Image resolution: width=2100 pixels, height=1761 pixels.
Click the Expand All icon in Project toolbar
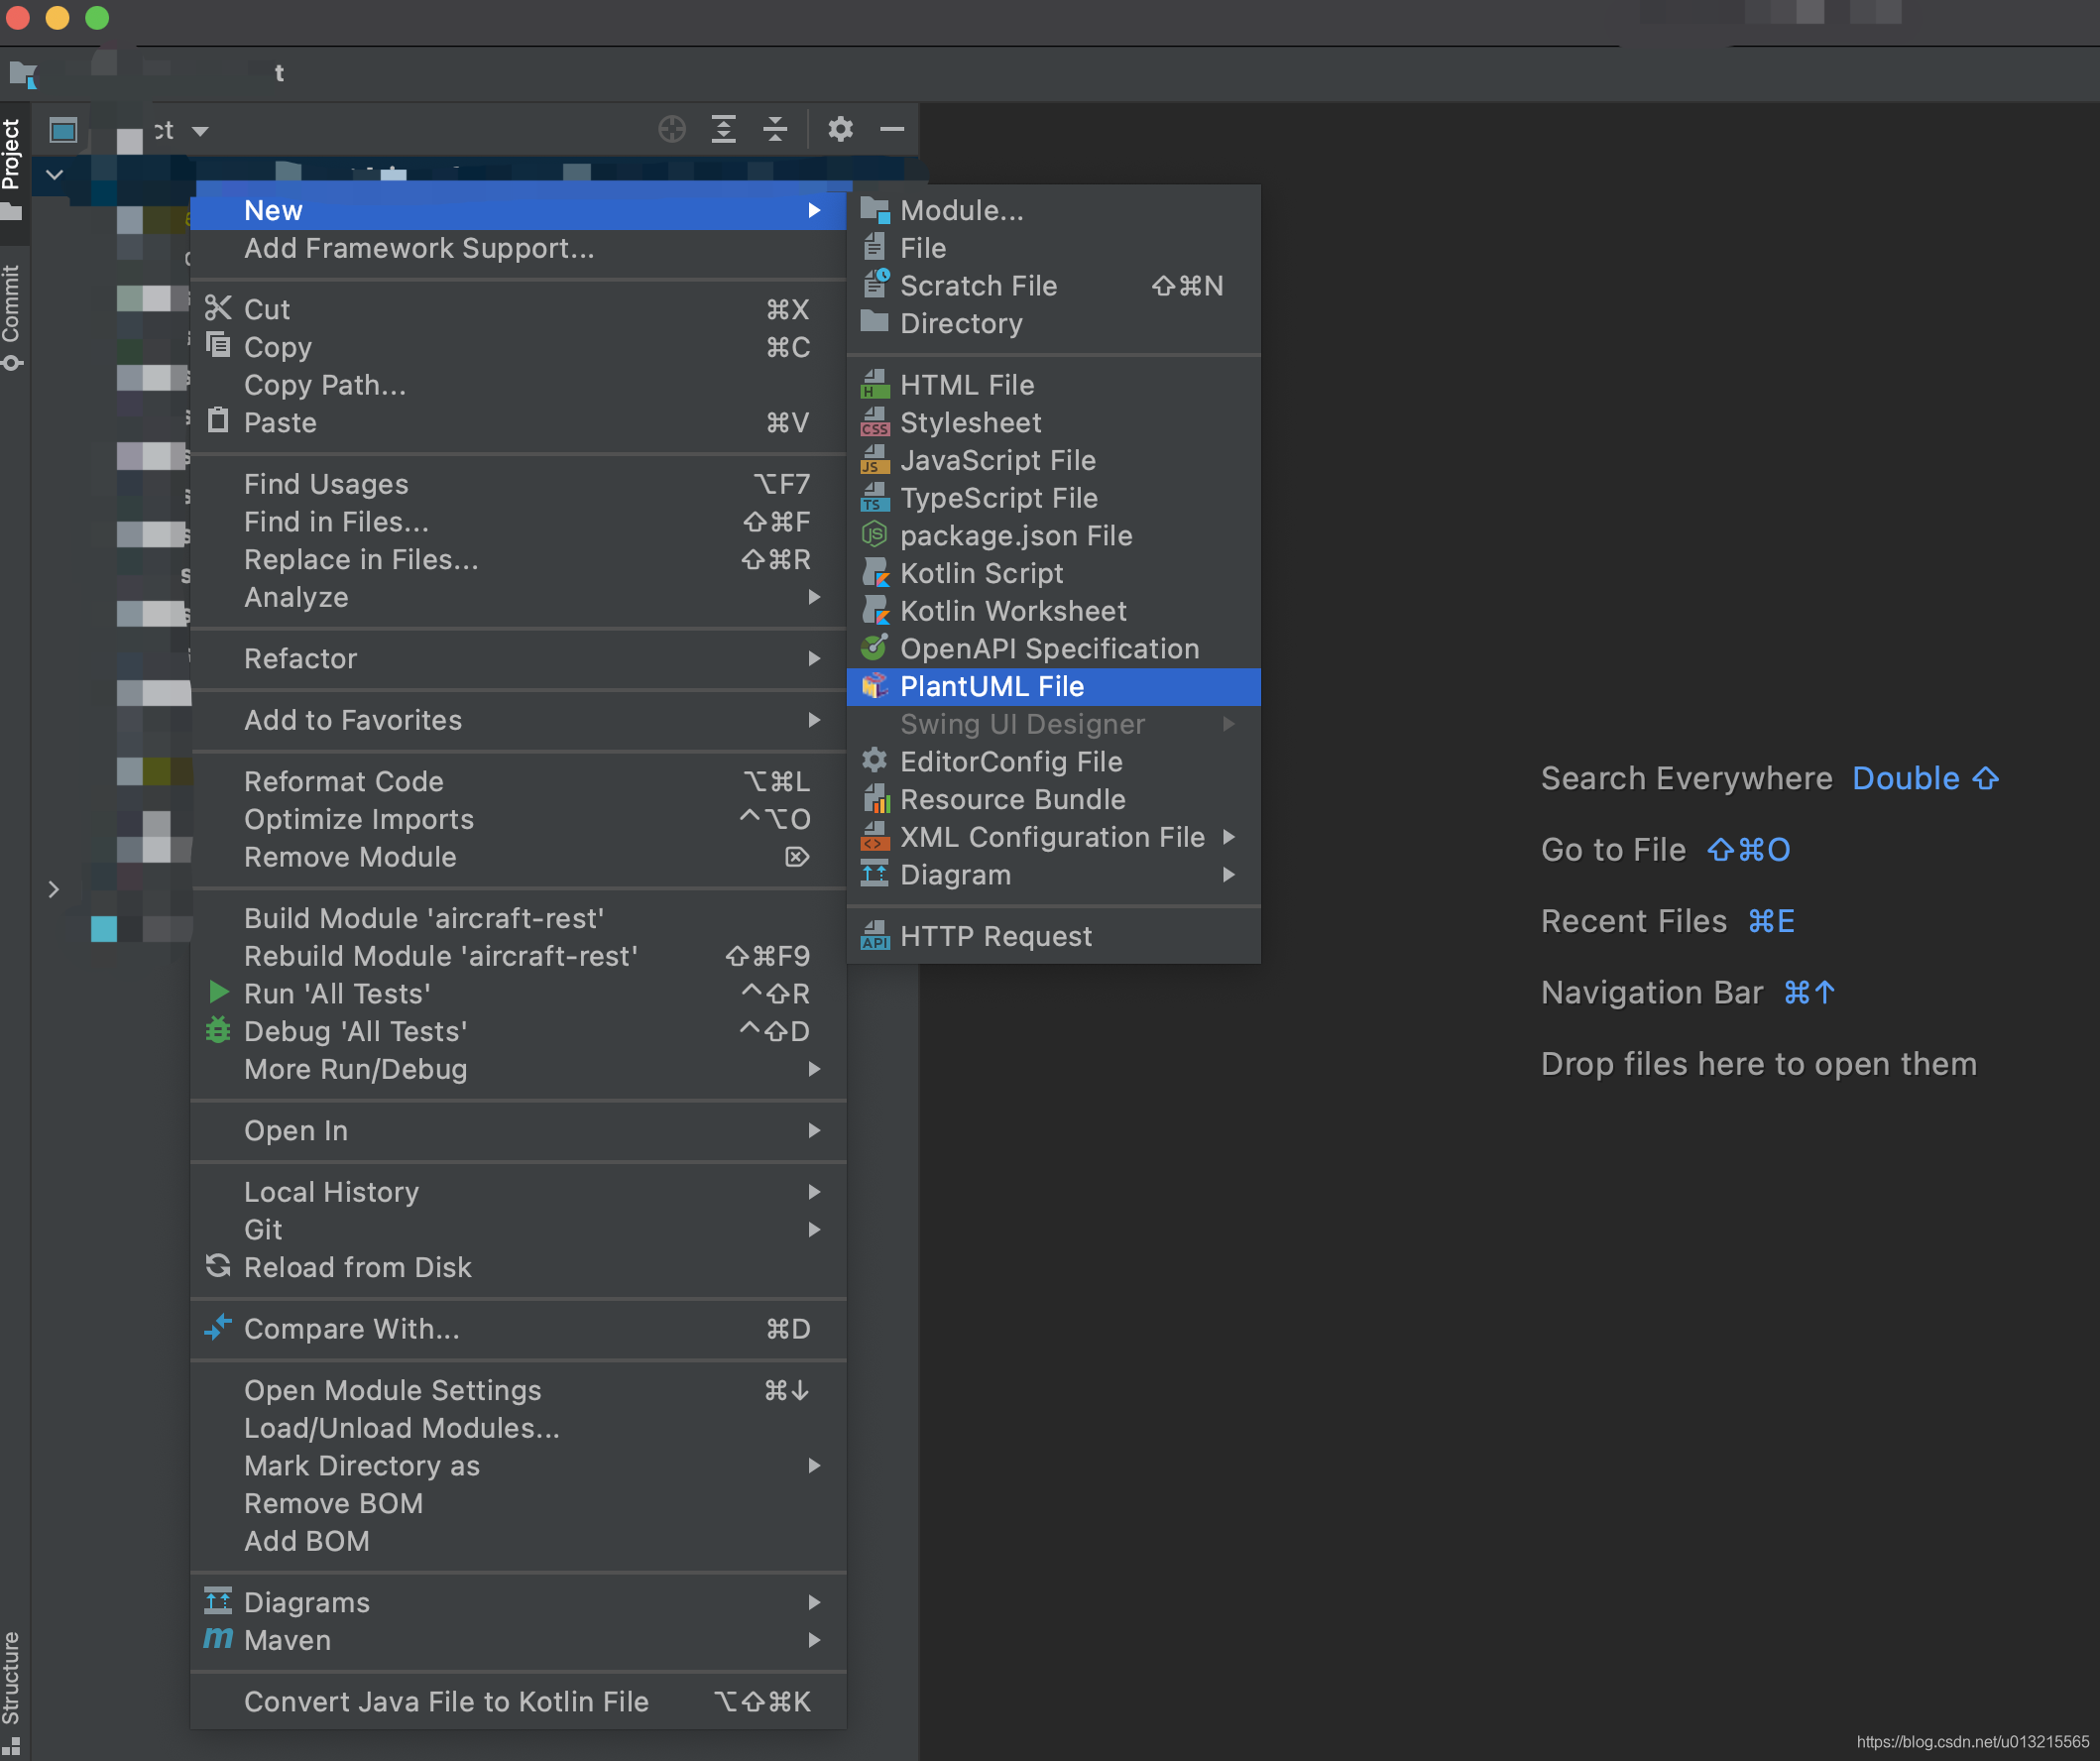pyautogui.click(x=723, y=129)
